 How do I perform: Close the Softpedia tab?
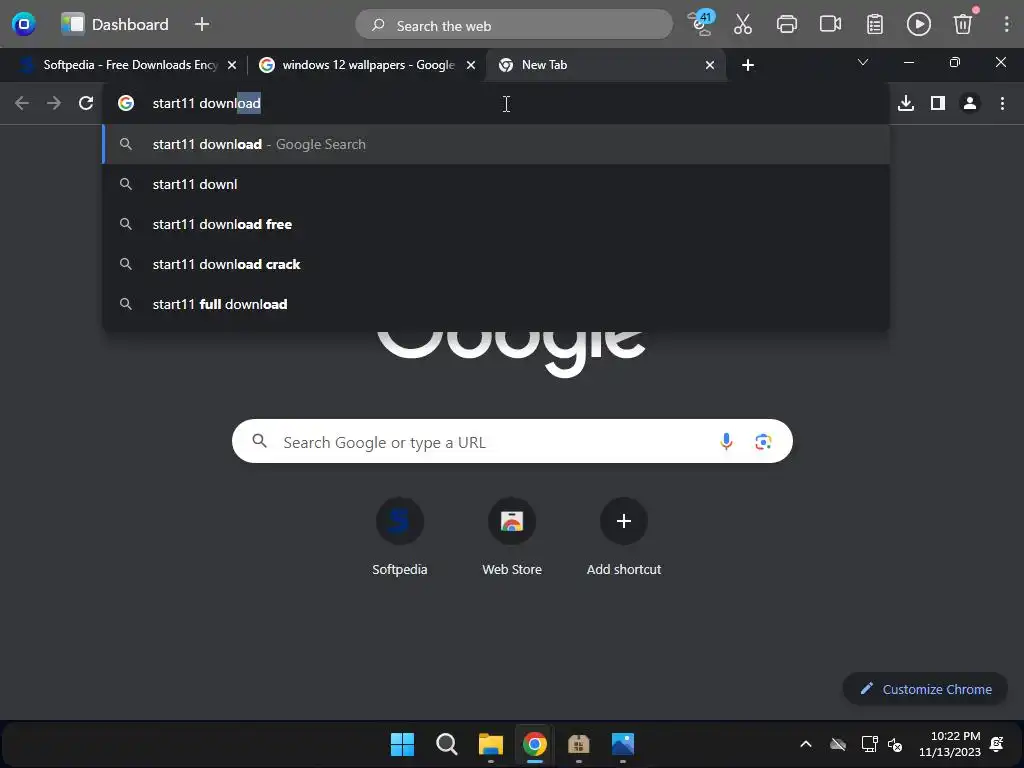232,65
